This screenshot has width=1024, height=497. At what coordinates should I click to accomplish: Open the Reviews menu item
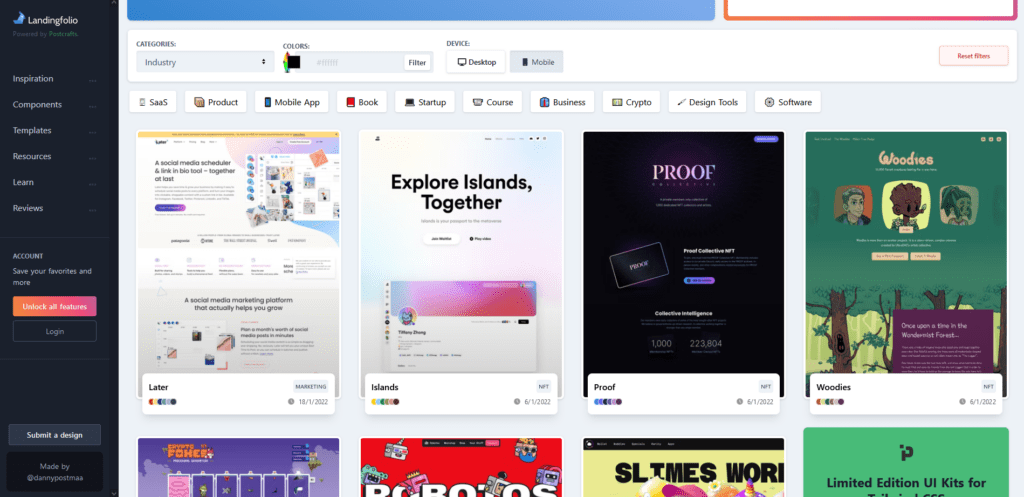pos(27,208)
